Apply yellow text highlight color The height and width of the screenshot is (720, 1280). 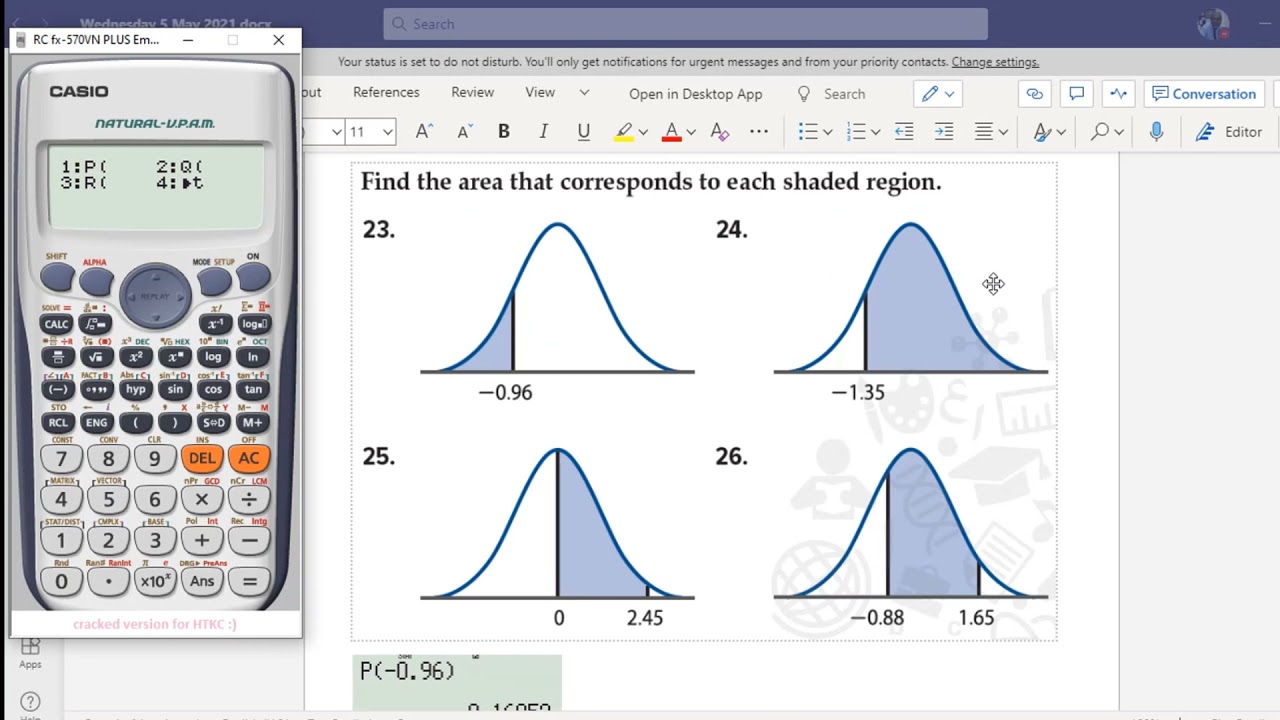pyautogui.click(x=624, y=132)
